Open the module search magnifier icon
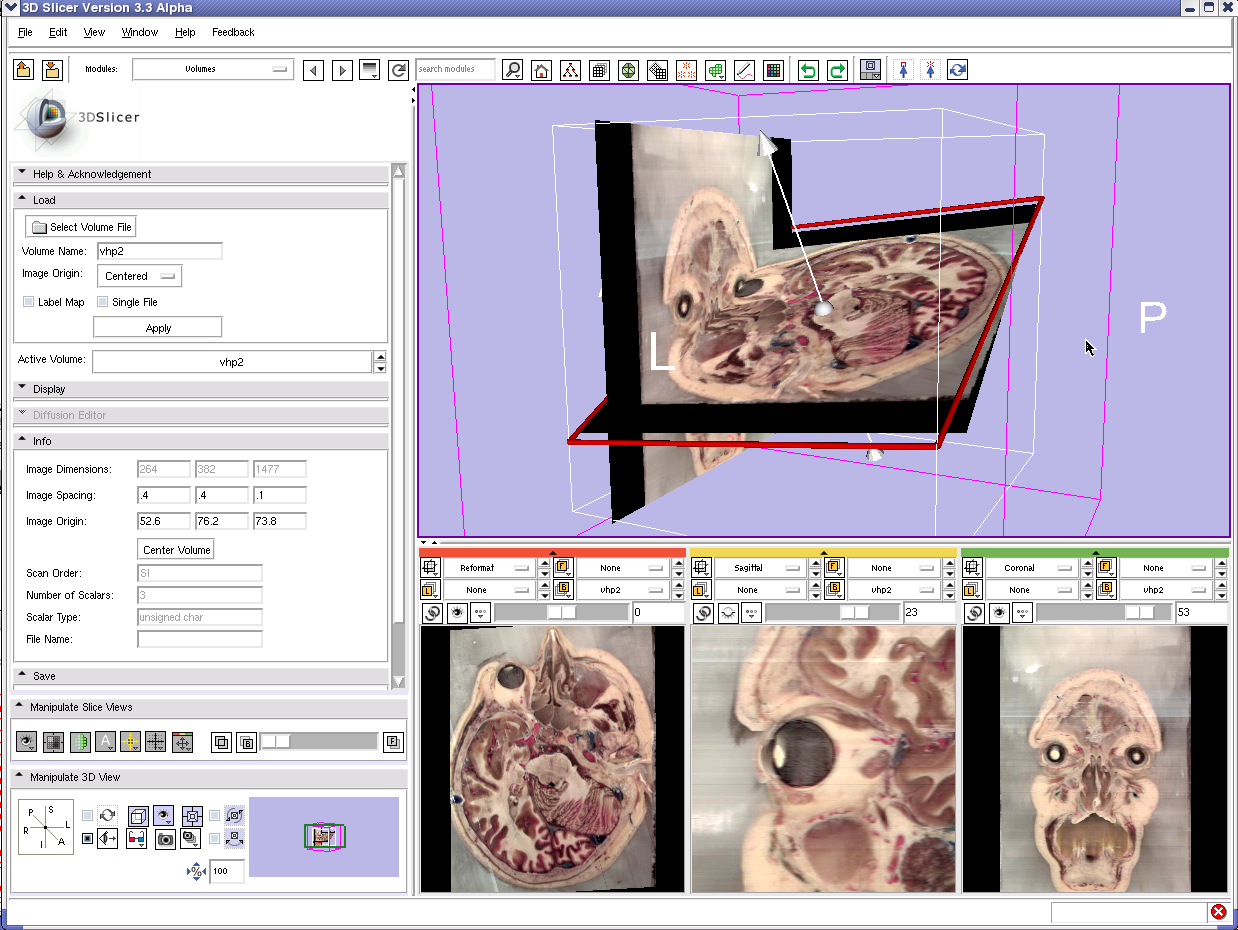This screenshot has width=1238, height=930. [x=512, y=70]
